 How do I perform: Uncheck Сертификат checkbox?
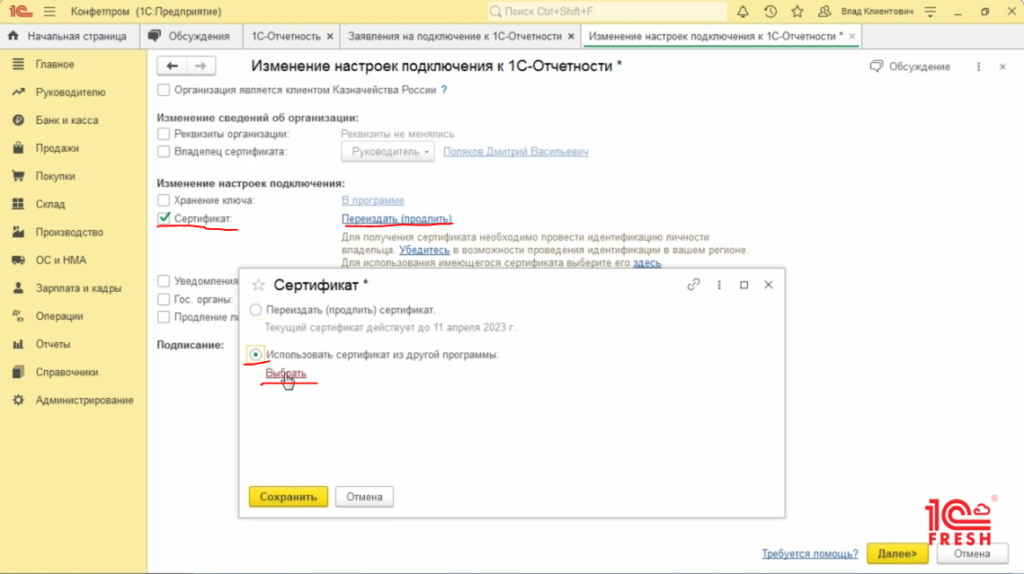pyautogui.click(x=163, y=218)
